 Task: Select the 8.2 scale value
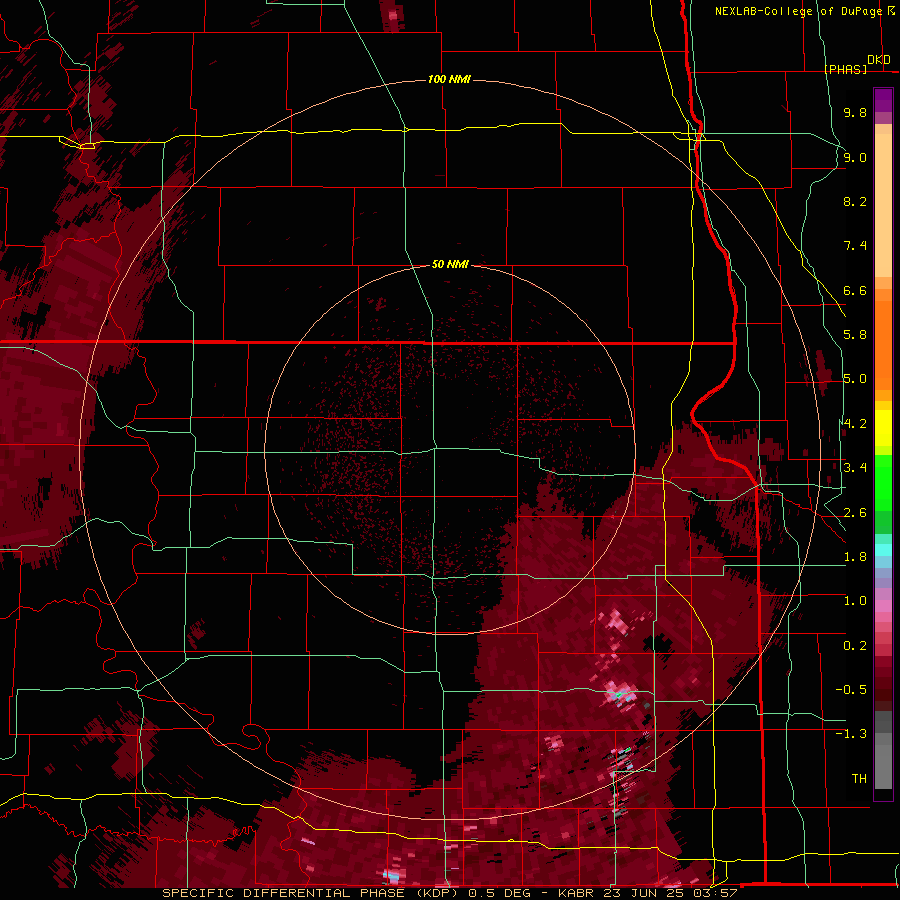[x=855, y=201]
